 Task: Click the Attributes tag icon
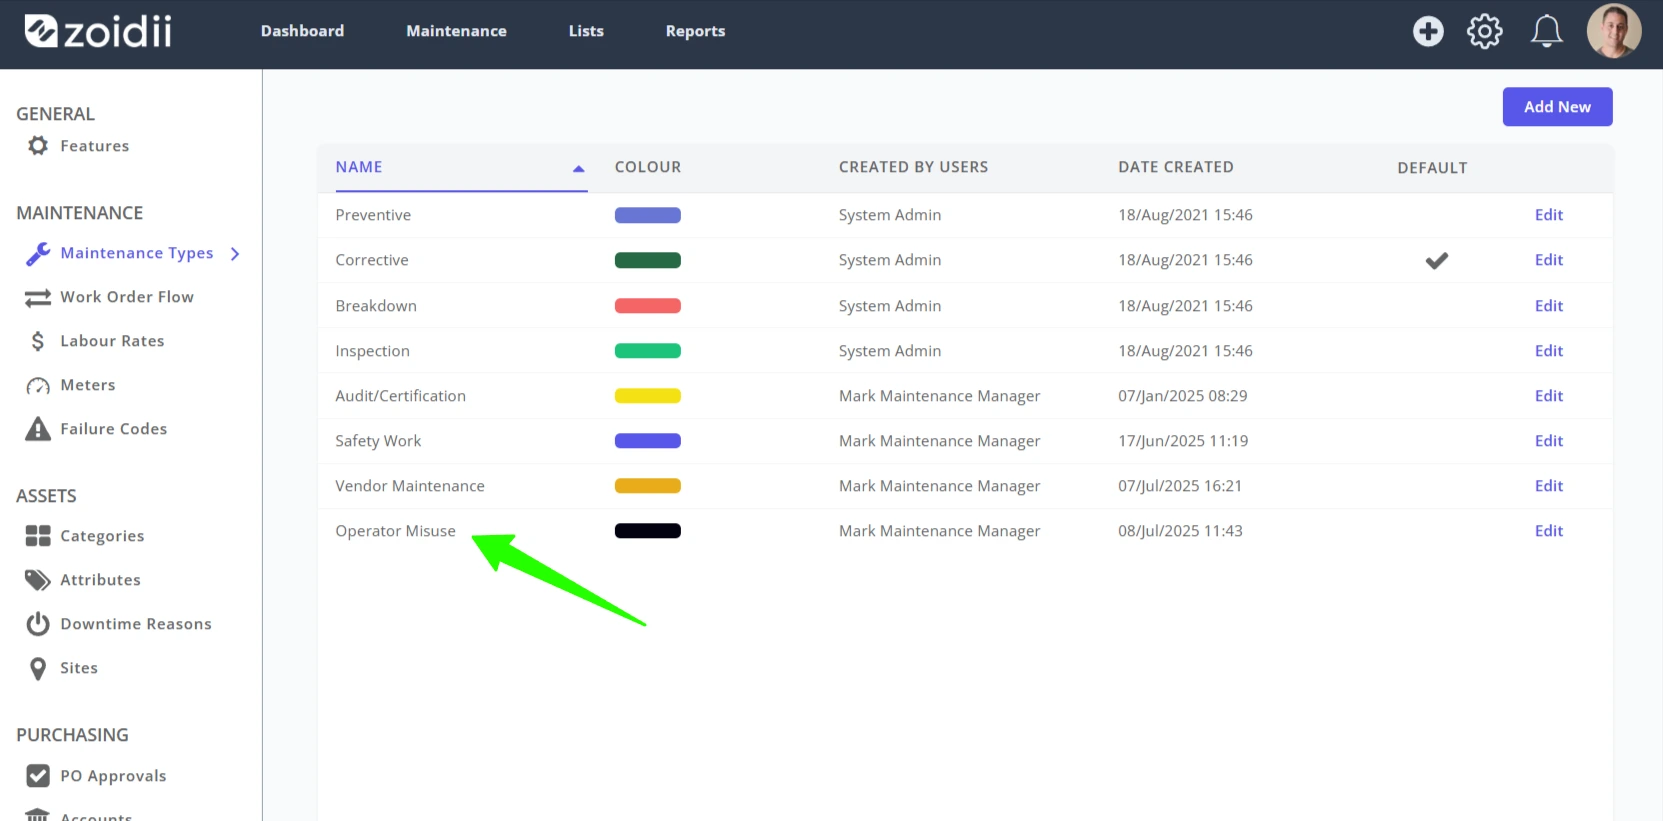[38, 580]
